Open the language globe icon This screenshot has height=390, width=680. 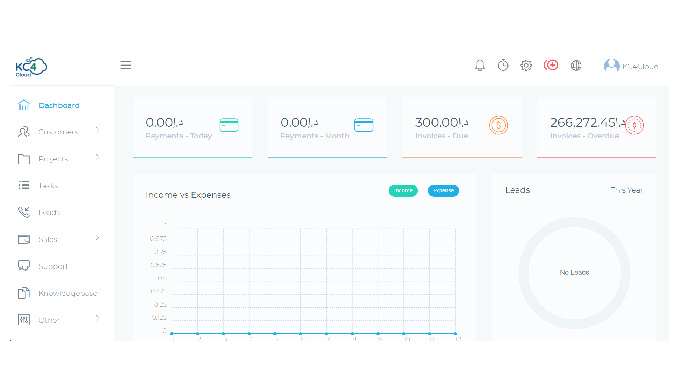pos(576,66)
